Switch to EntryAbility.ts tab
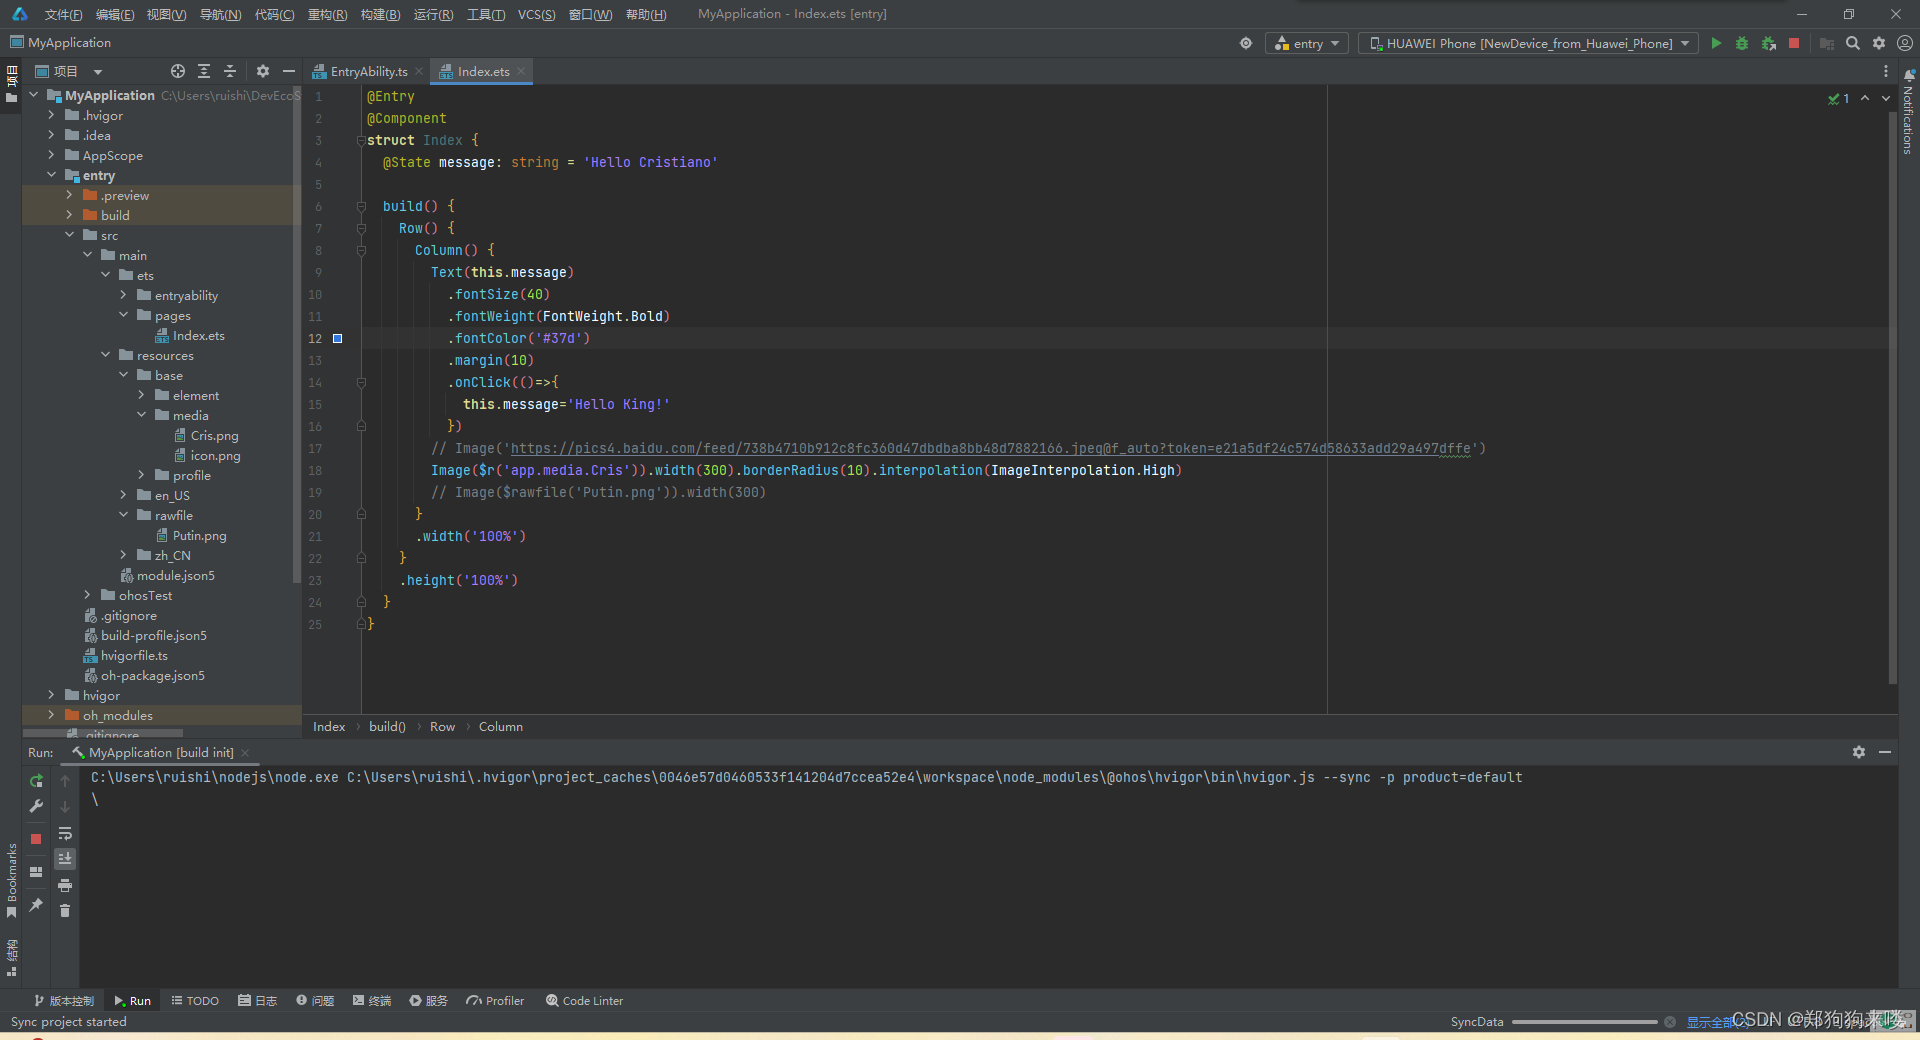The height and width of the screenshot is (1040, 1920). 369,71
